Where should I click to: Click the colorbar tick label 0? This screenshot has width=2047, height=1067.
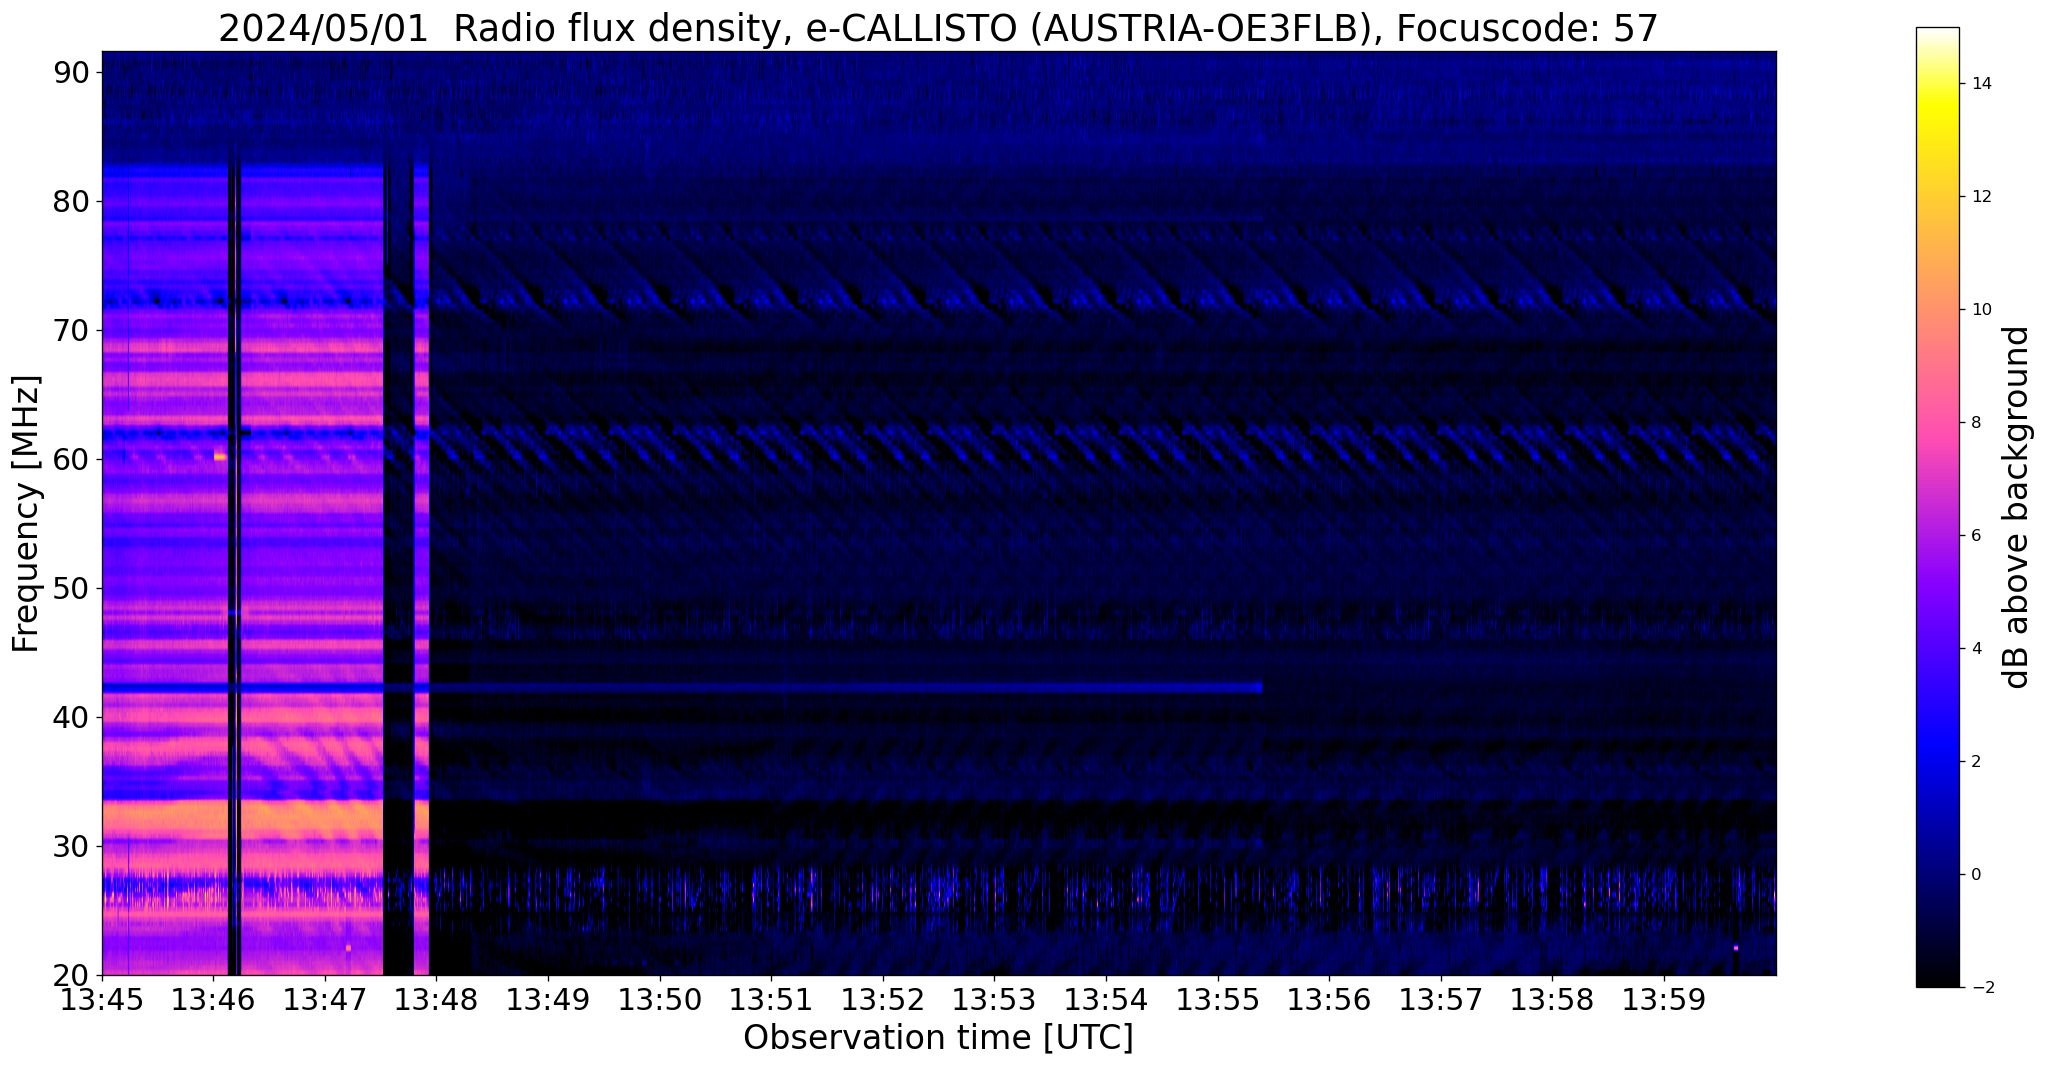point(1975,874)
